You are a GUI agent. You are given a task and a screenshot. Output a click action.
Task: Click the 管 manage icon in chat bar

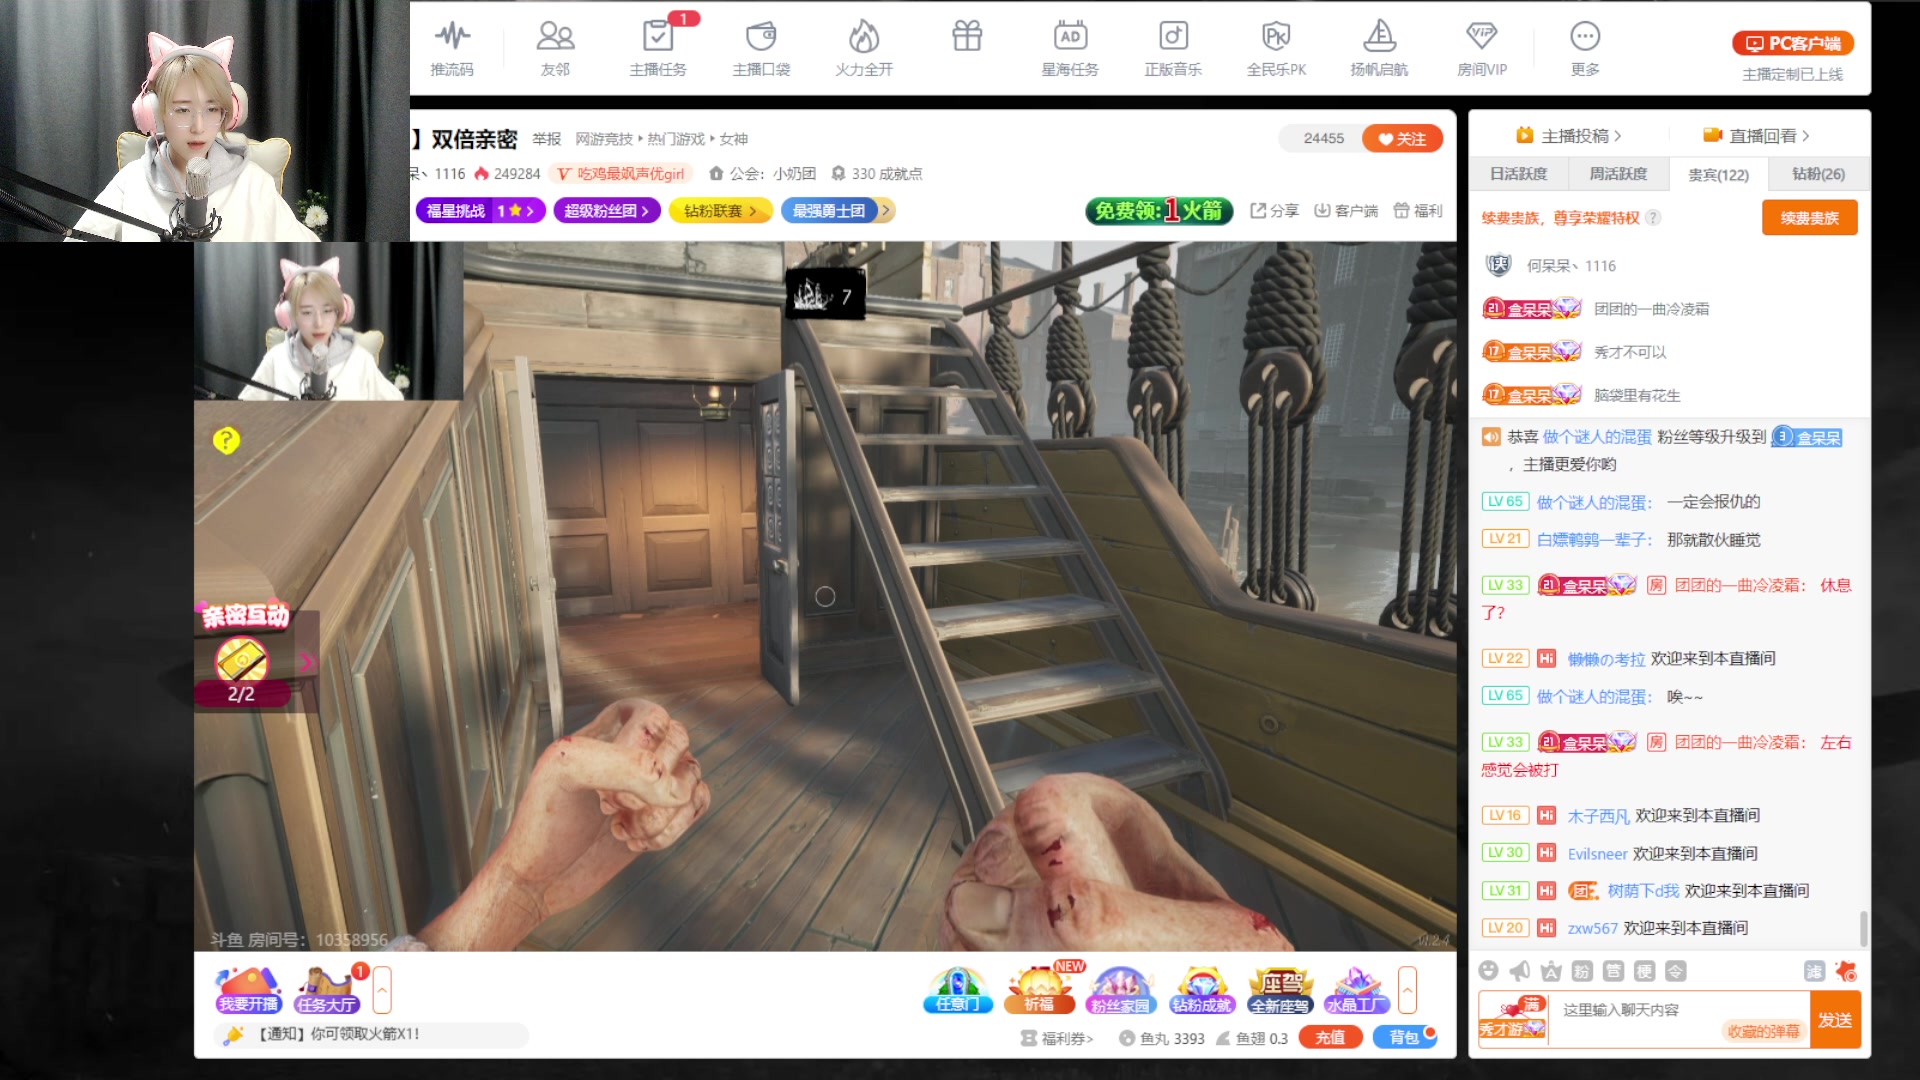coord(1613,971)
